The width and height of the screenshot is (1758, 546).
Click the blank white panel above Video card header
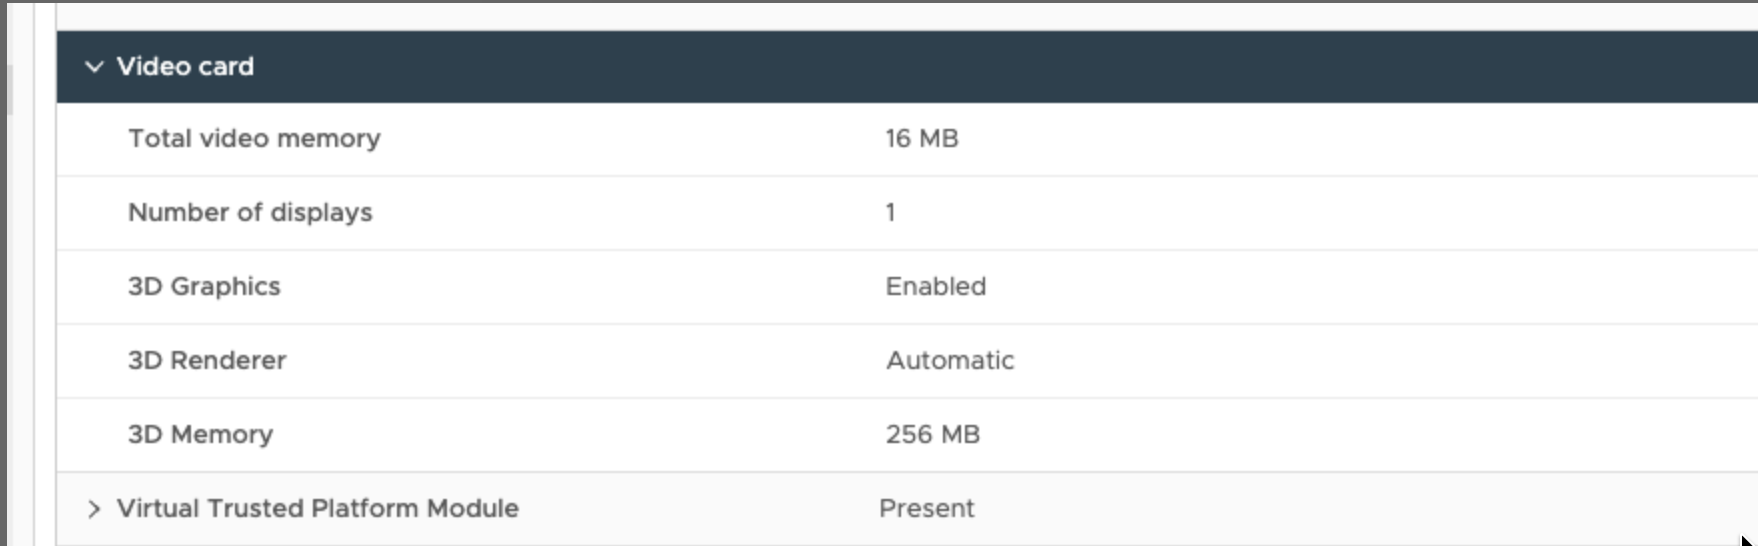pyautogui.click(x=900, y=15)
